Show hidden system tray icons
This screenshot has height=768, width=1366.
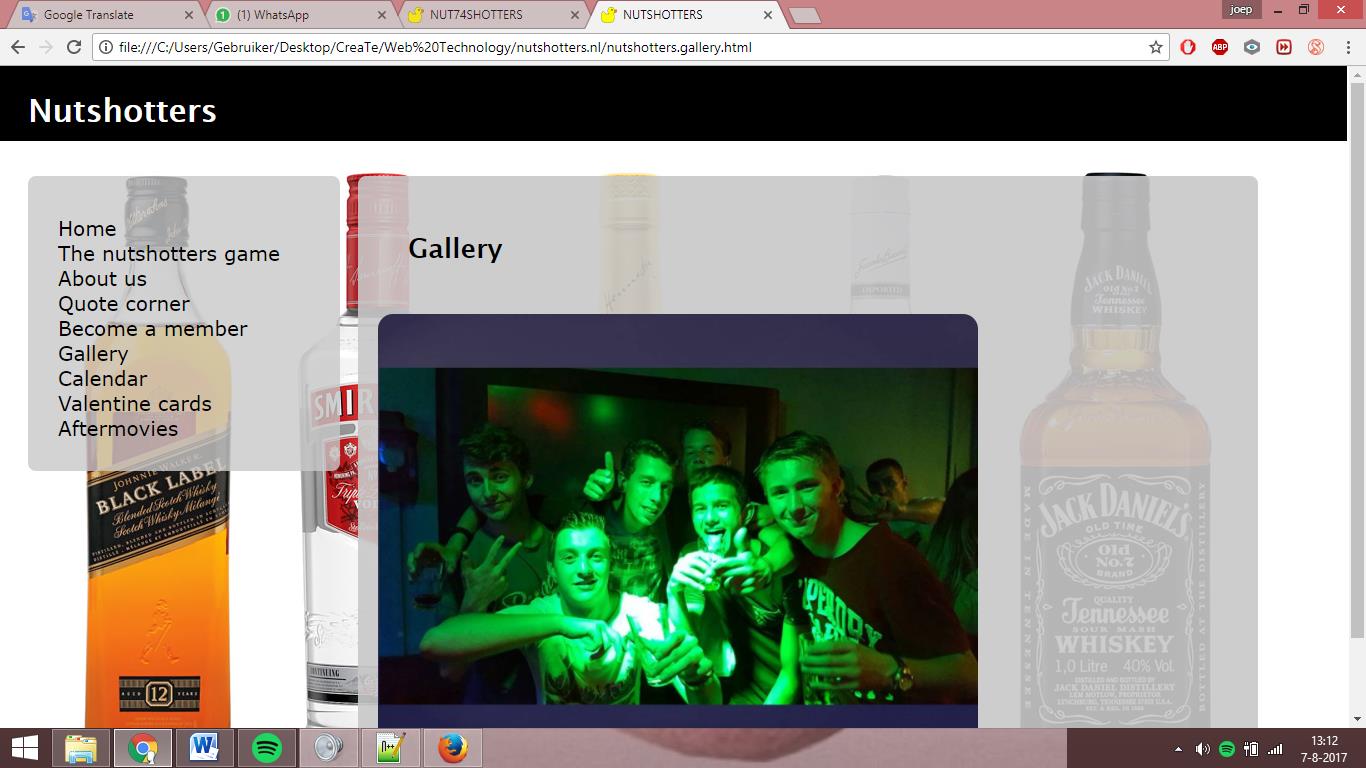(x=1178, y=749)
